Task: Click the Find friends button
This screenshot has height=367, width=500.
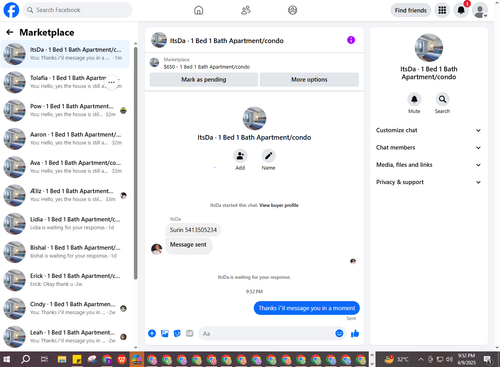Action: (411, 10)
